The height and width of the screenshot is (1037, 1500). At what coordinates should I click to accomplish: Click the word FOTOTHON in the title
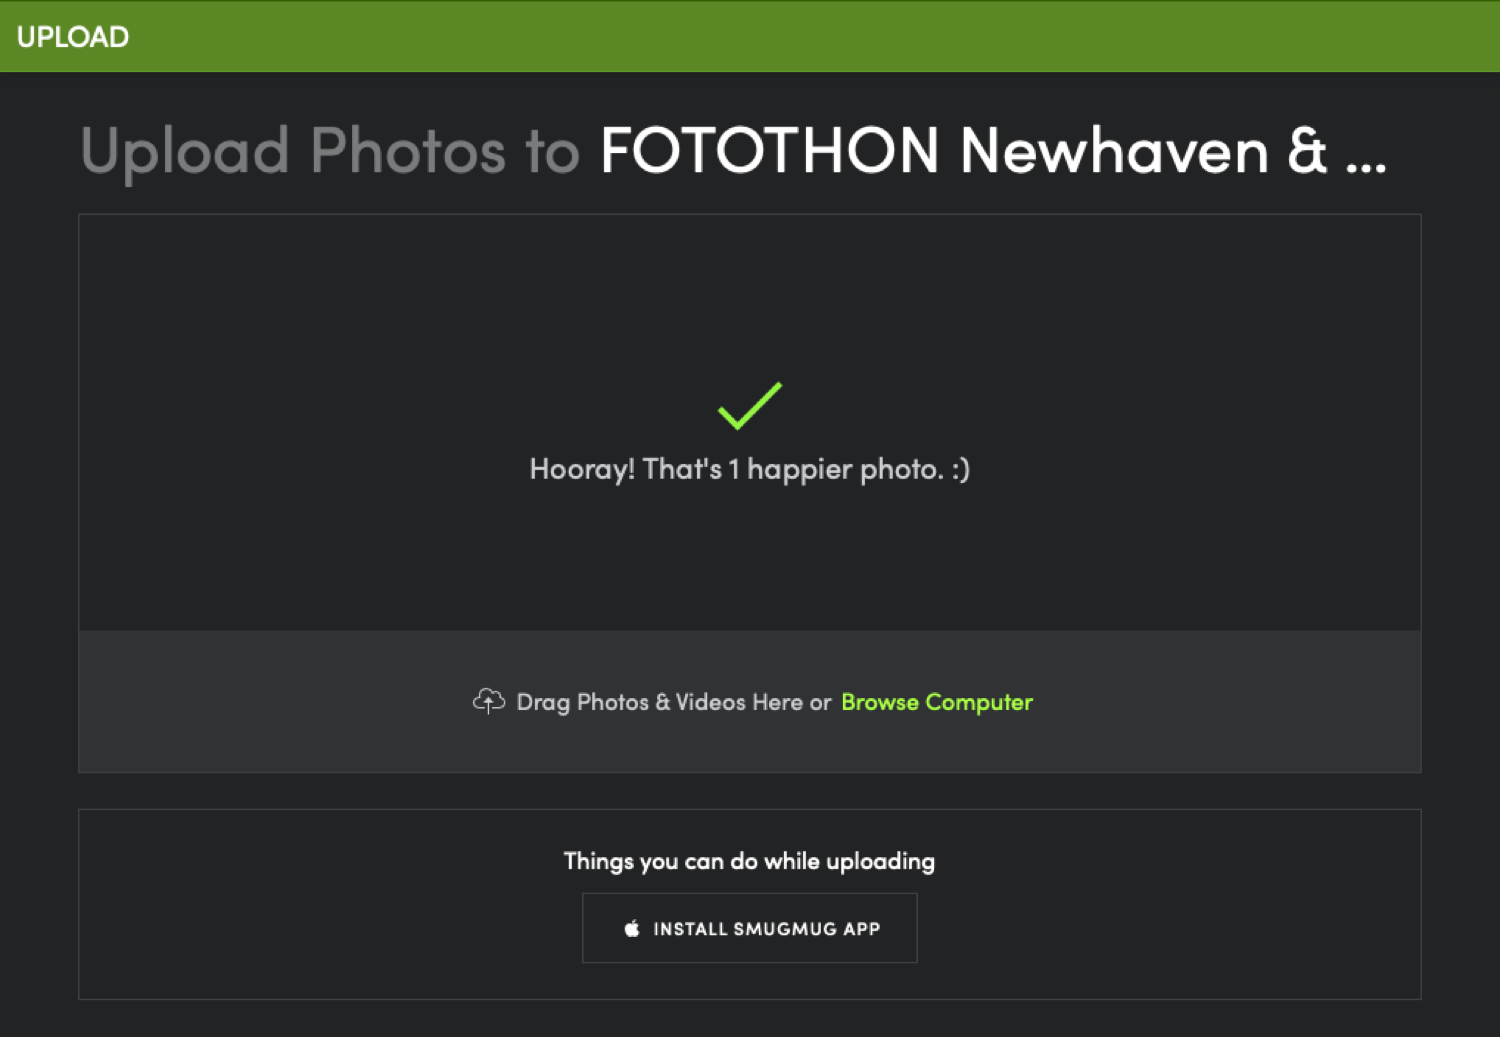769,151
